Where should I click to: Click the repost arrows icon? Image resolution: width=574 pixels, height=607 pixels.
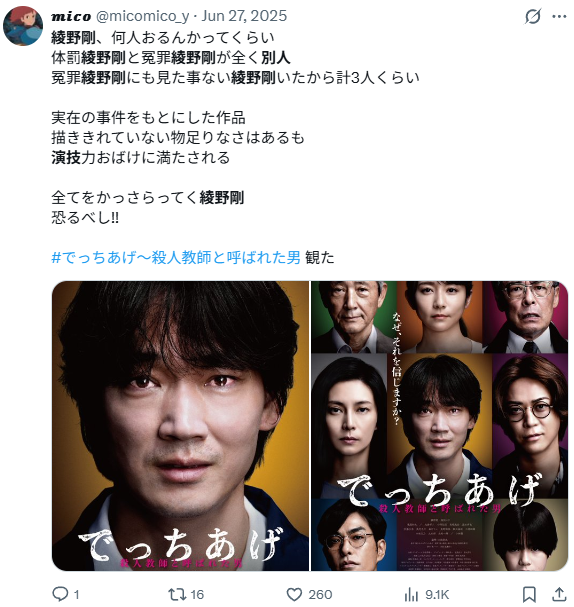coord(176,594)
